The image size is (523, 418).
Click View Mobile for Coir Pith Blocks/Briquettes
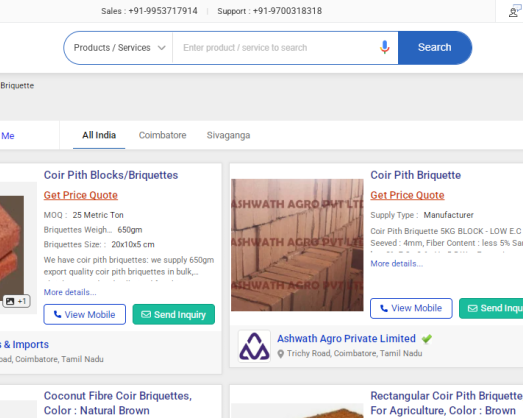(84, 314)
